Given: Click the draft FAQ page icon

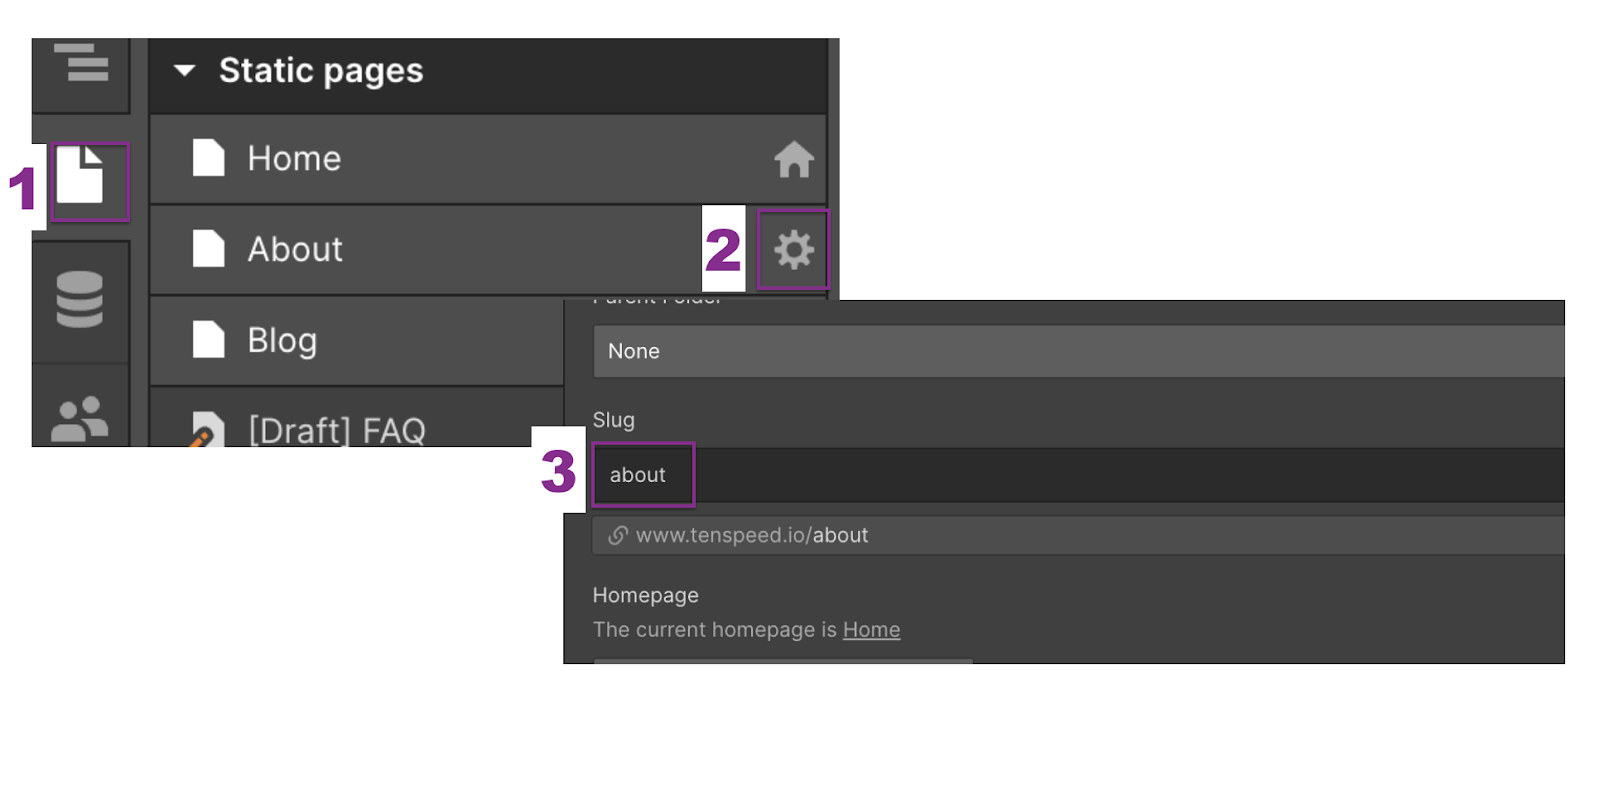Looking at the screenshot, I should tap(206, 430).
